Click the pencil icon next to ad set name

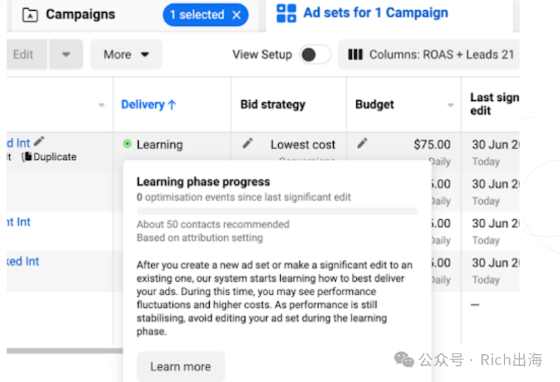39,141
